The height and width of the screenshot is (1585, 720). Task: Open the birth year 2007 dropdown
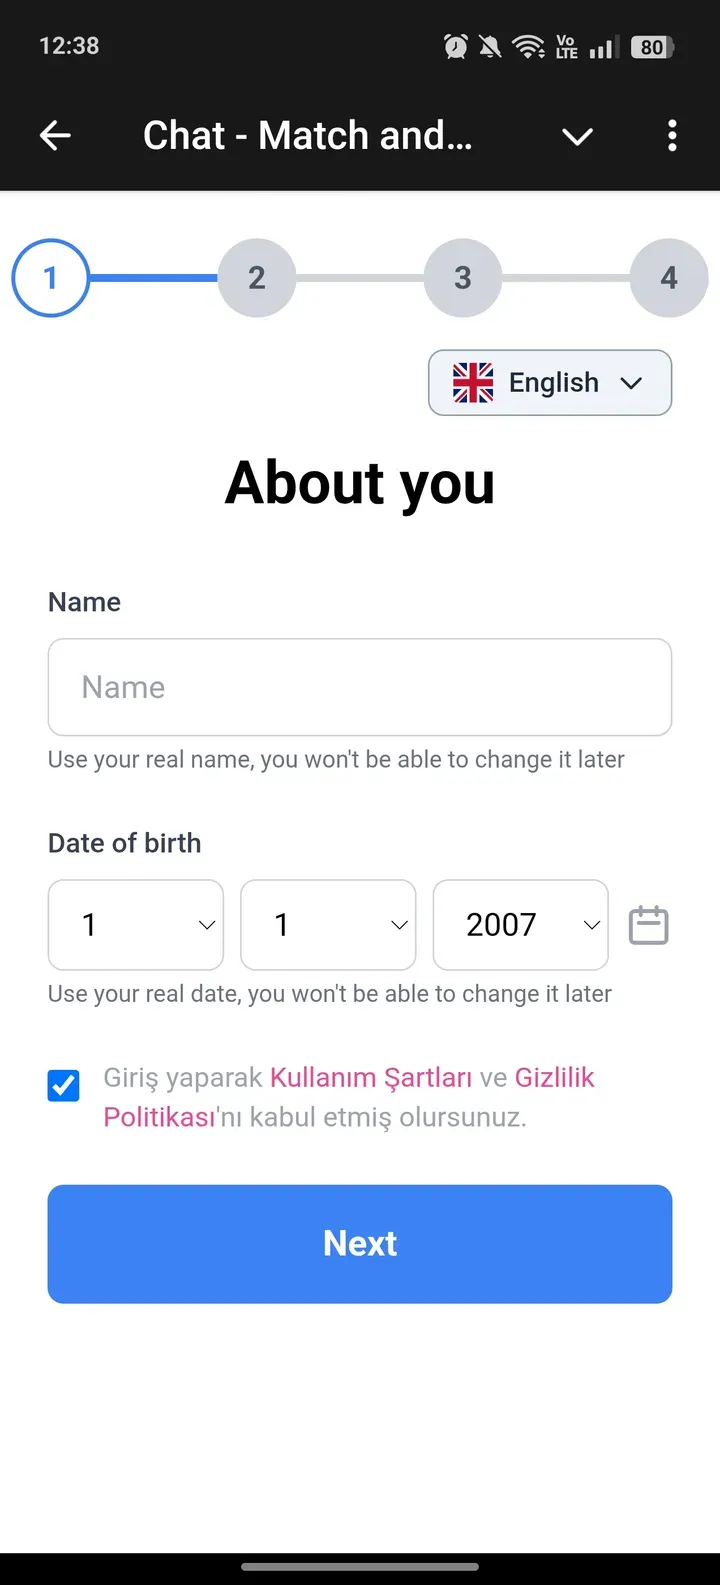pyautogui.click(x=520, y=925)
